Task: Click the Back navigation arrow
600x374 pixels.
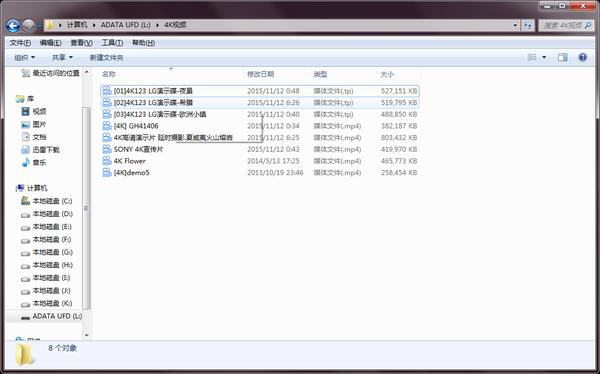Action: [13, 26]
